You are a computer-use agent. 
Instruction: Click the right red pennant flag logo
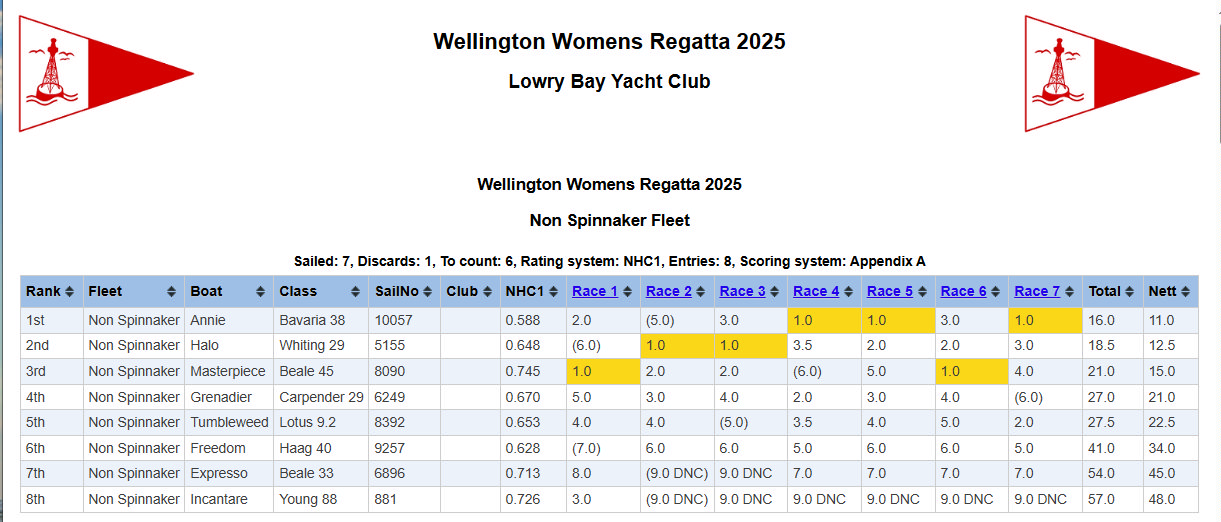(x=1111, y=73)
